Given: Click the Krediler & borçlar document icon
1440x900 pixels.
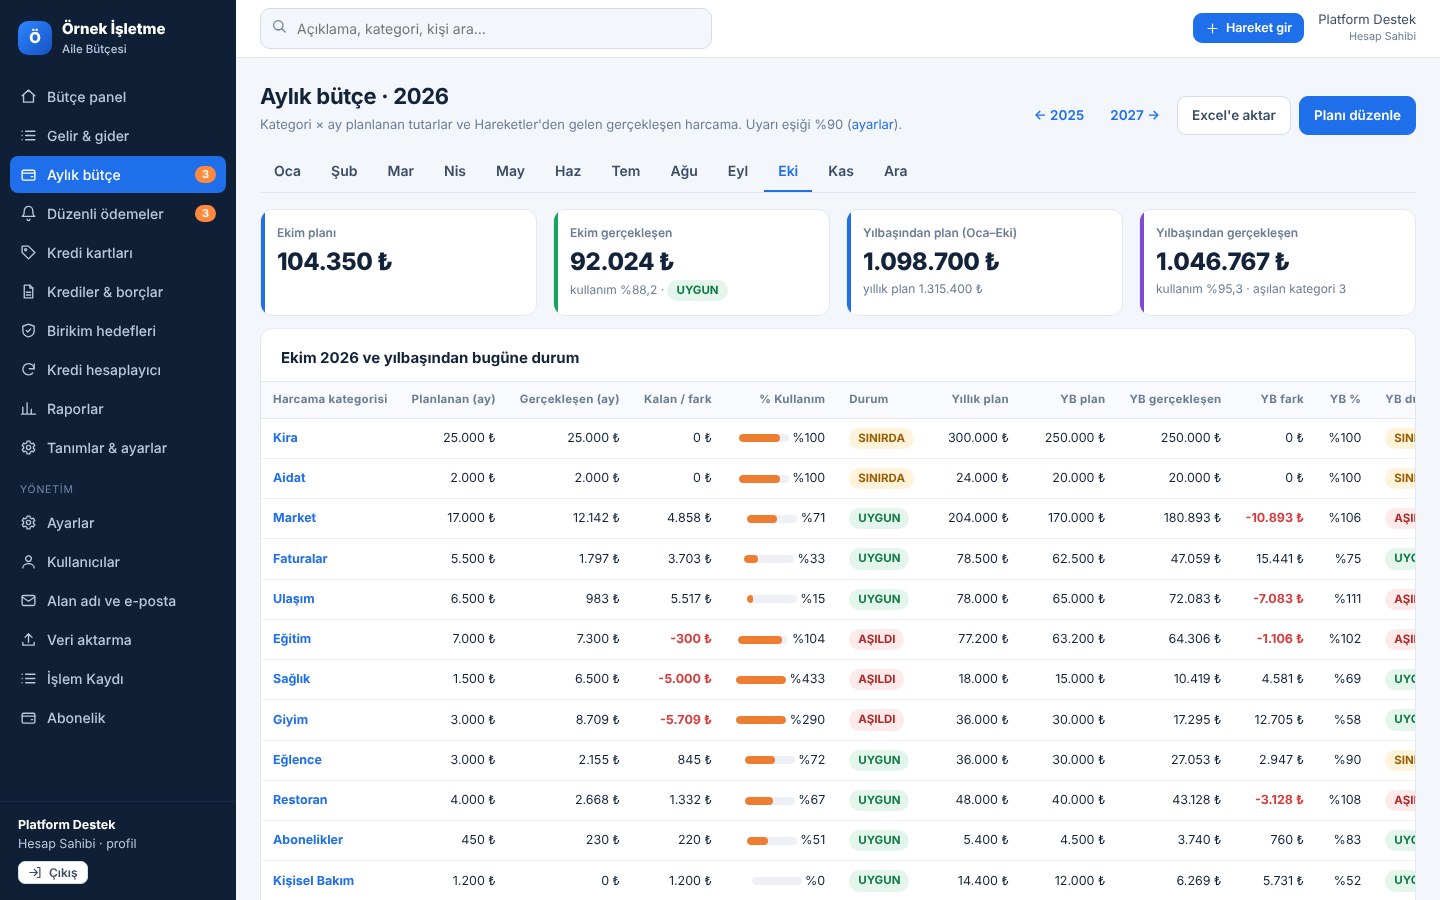Looking at the screenshot, I should [x=29, y=292].
